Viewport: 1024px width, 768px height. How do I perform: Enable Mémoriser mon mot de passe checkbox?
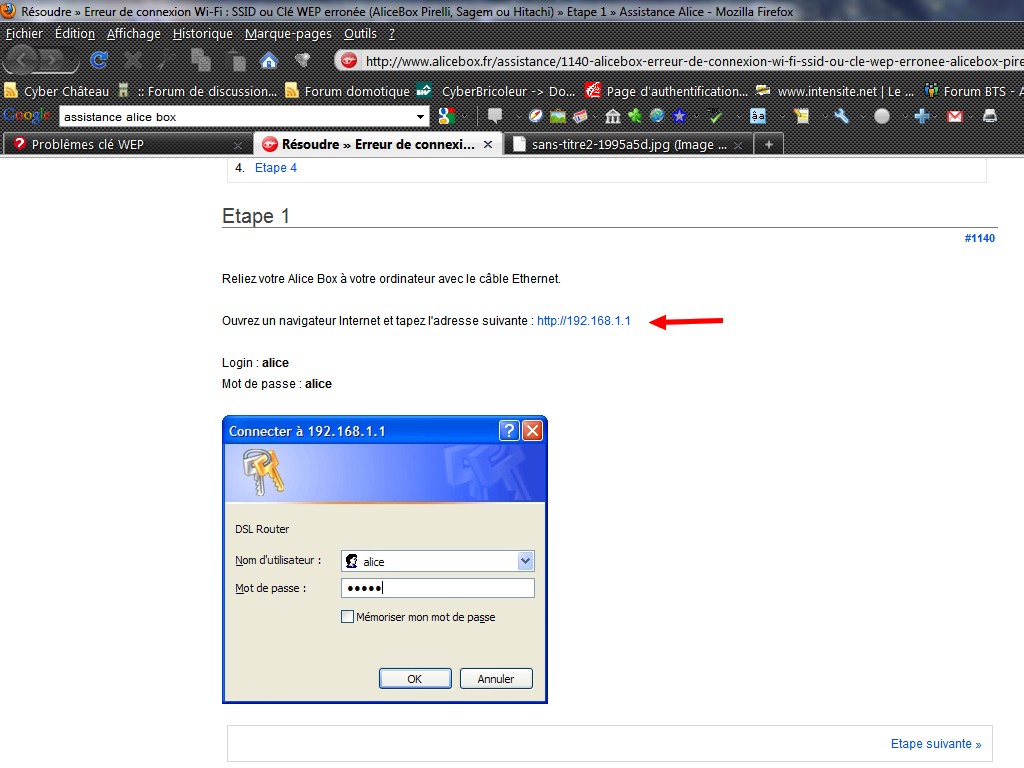coord(348,617)
